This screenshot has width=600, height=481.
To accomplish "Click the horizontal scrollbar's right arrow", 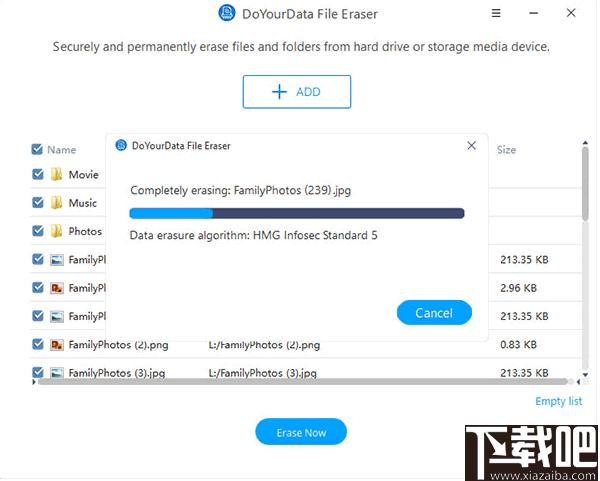I will [x=579, y=382].
